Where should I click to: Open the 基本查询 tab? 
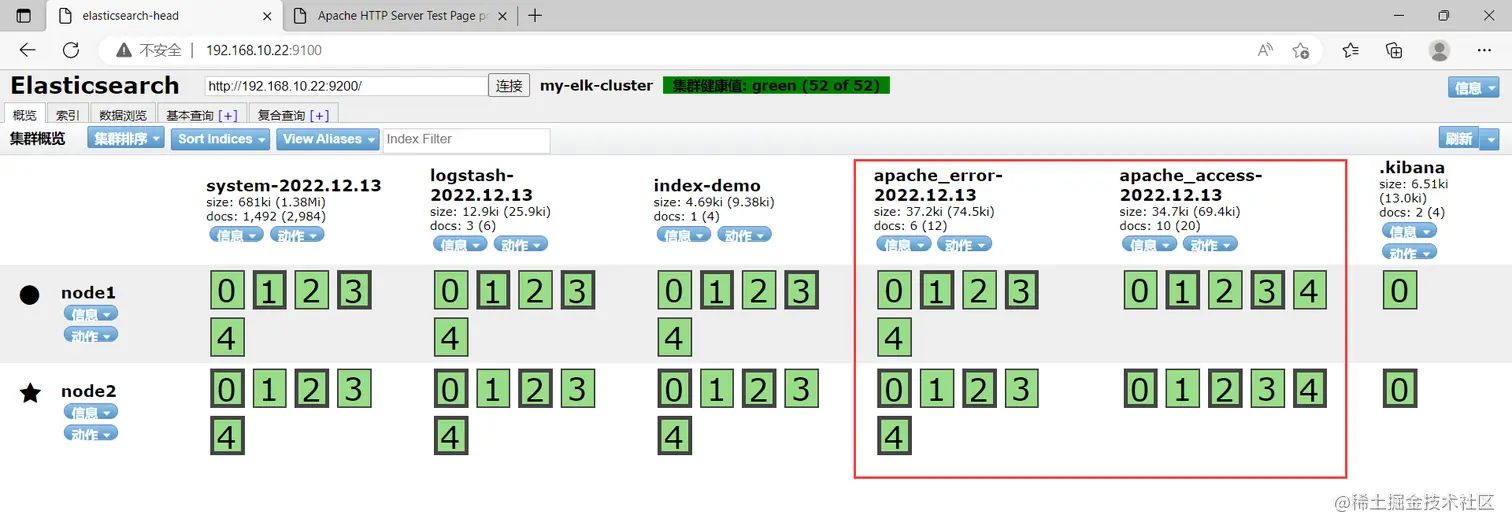pyautogui.click(x=189, y=115)
